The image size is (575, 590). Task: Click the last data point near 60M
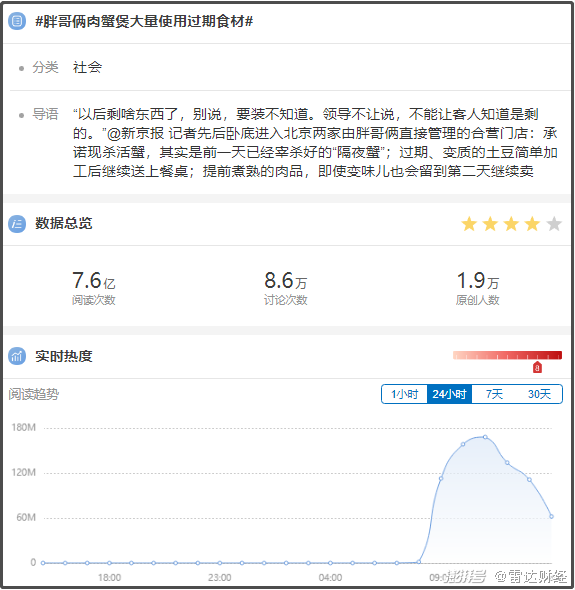pyautogui.click(x=551, y=517)
